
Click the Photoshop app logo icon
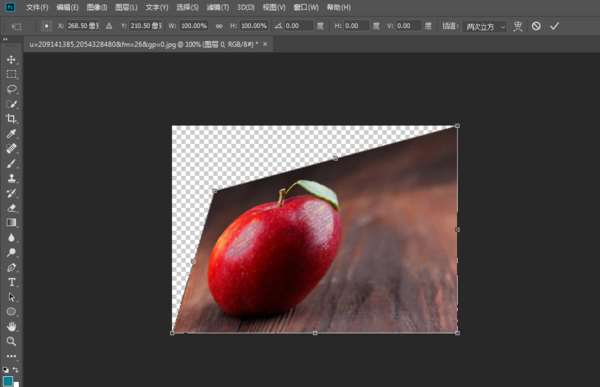point(10,7)
